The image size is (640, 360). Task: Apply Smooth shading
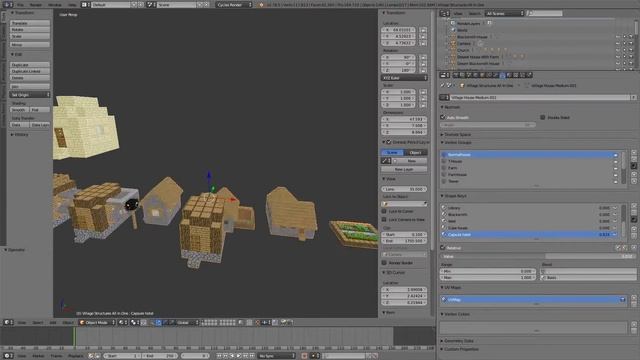[x=19, y=110]
